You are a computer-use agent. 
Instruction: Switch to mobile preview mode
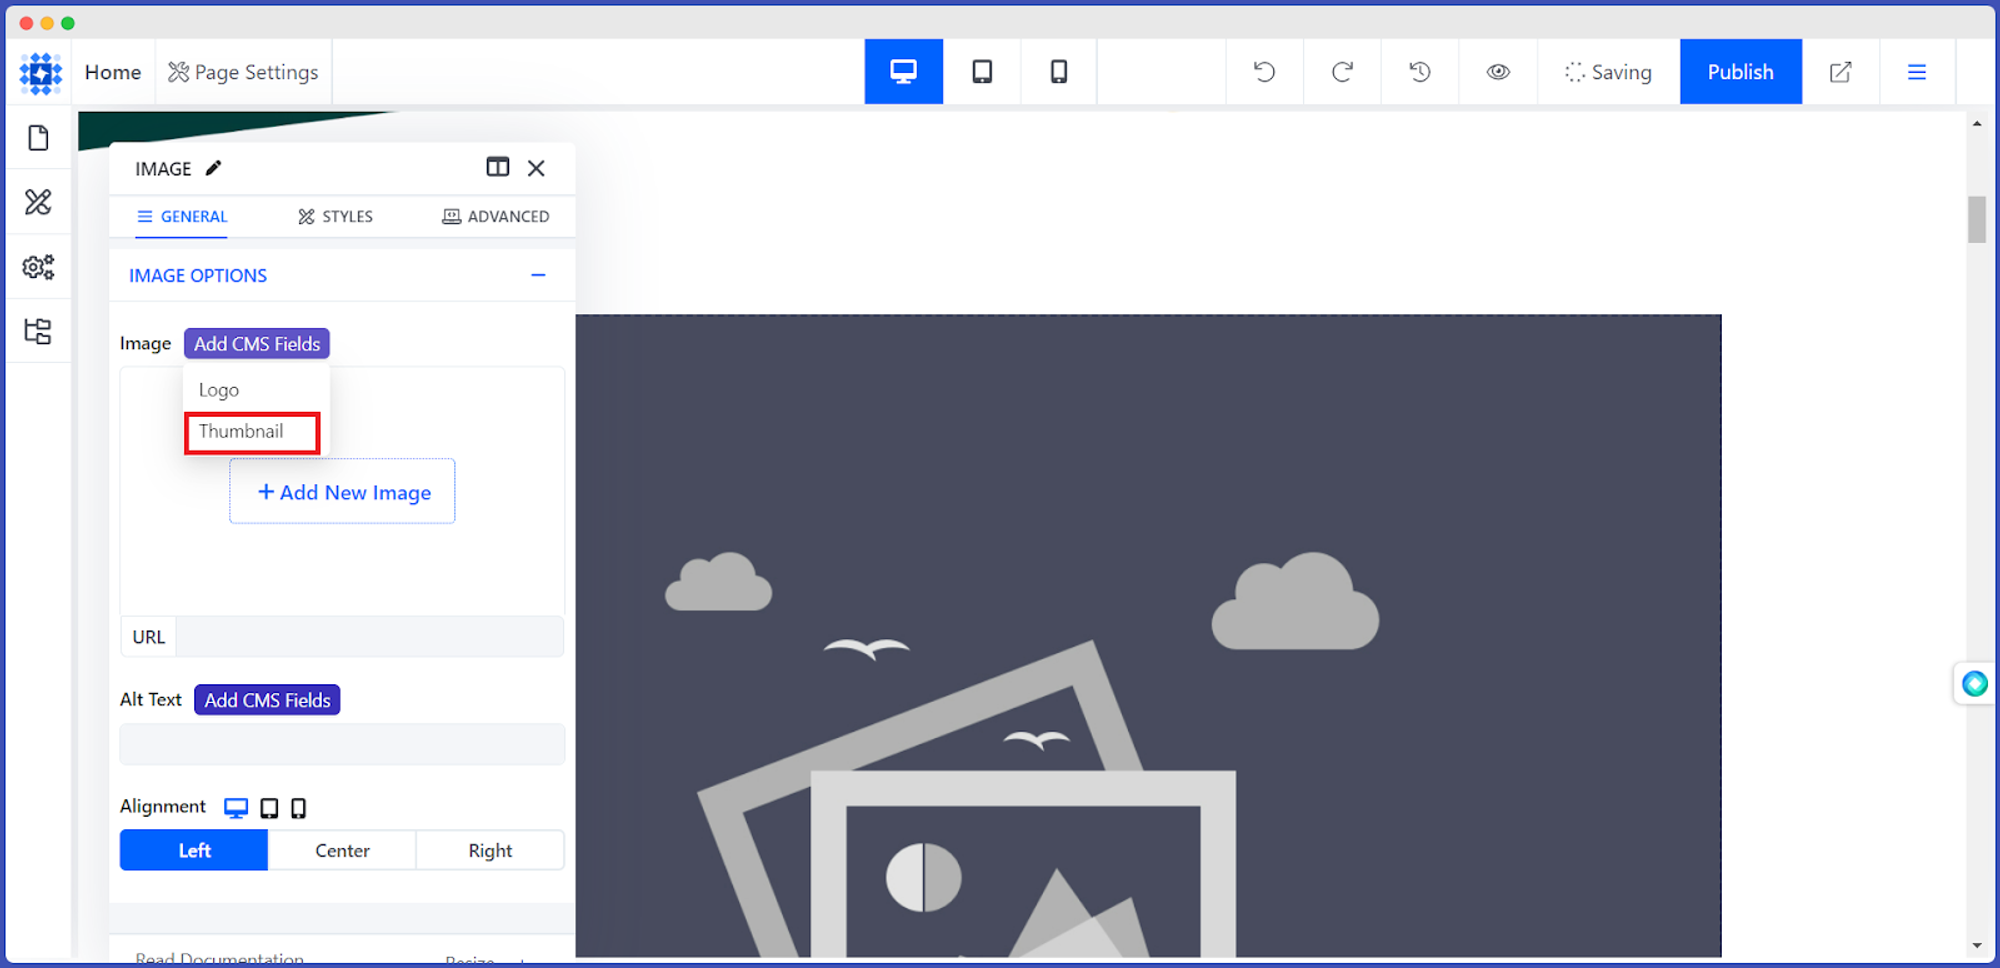click(x=1059, y=72)
